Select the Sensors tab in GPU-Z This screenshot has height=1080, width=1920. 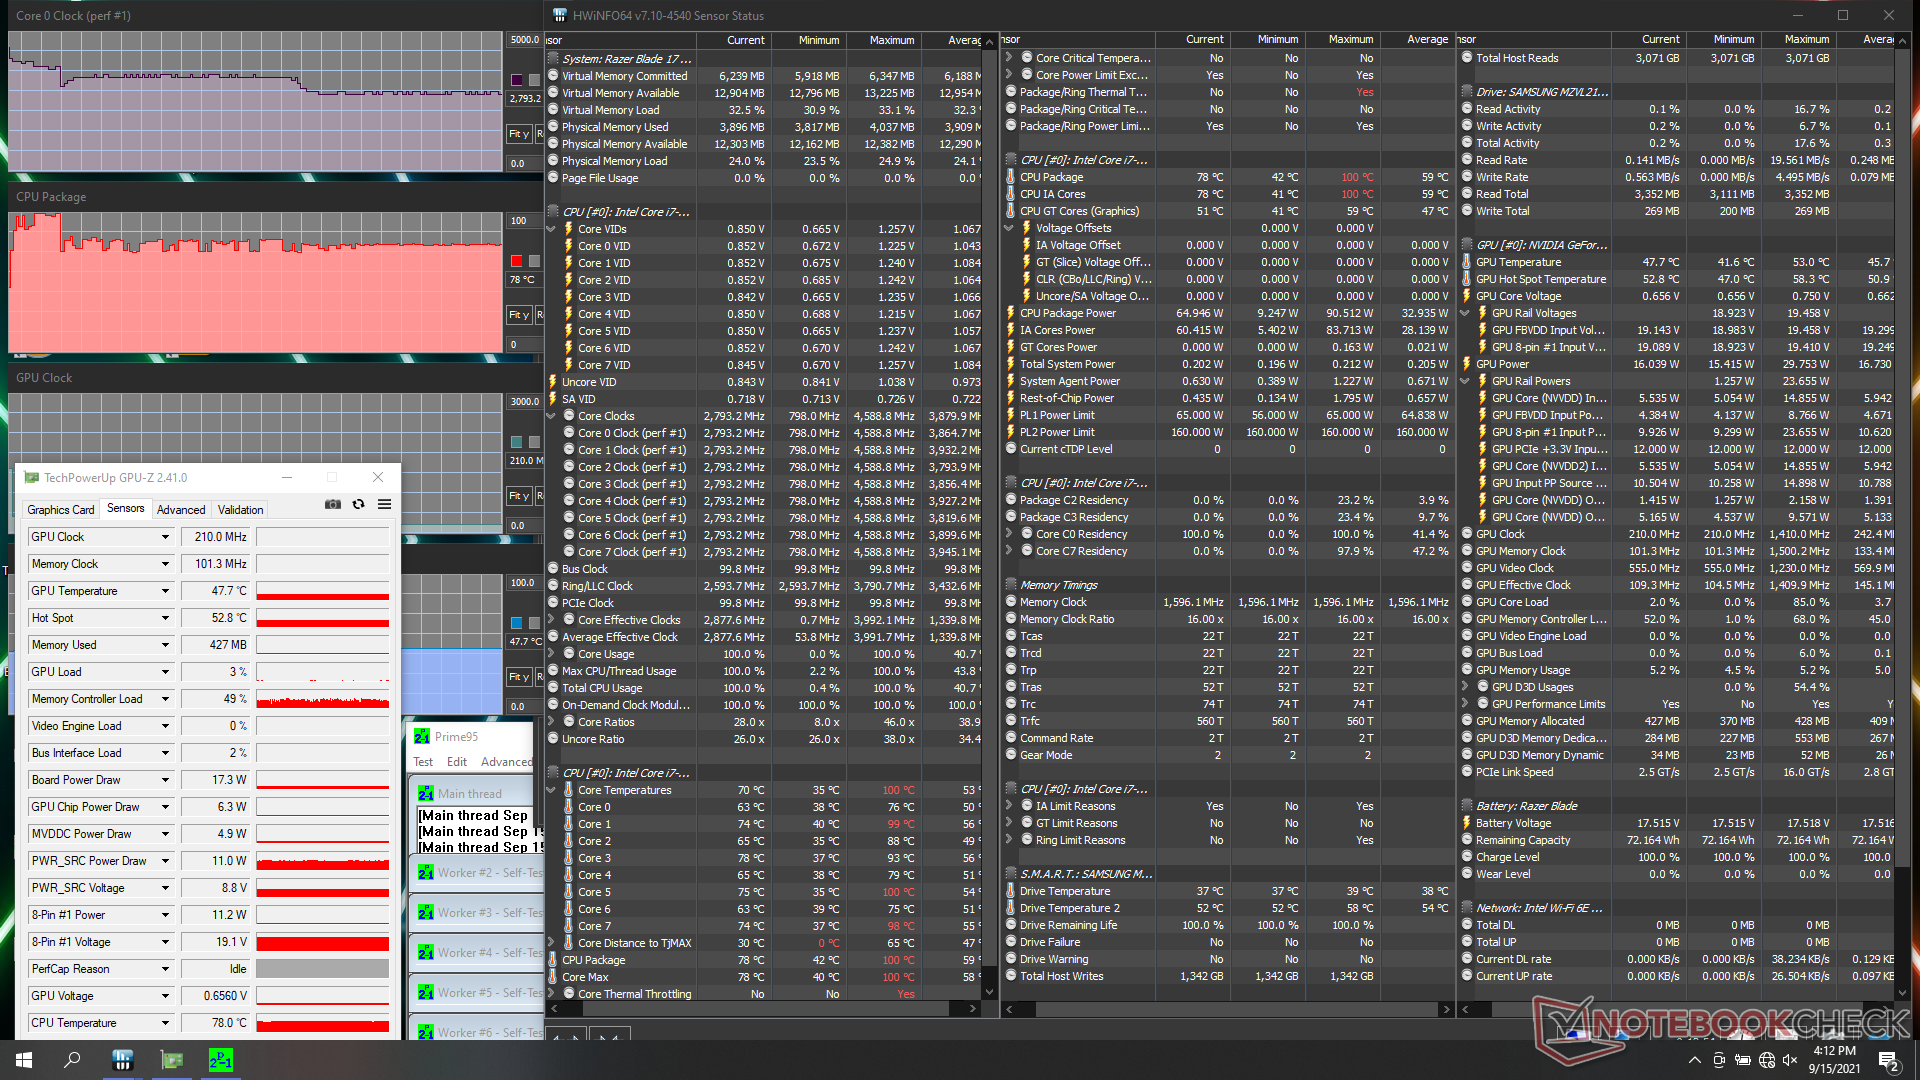click(126, 508)
